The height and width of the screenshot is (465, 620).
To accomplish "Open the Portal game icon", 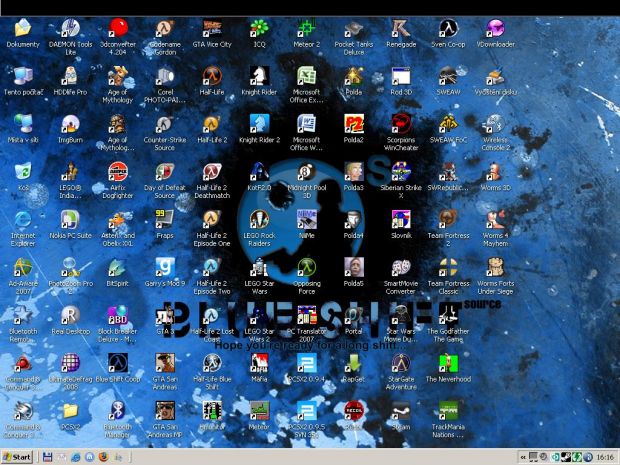I will [353, 316].
